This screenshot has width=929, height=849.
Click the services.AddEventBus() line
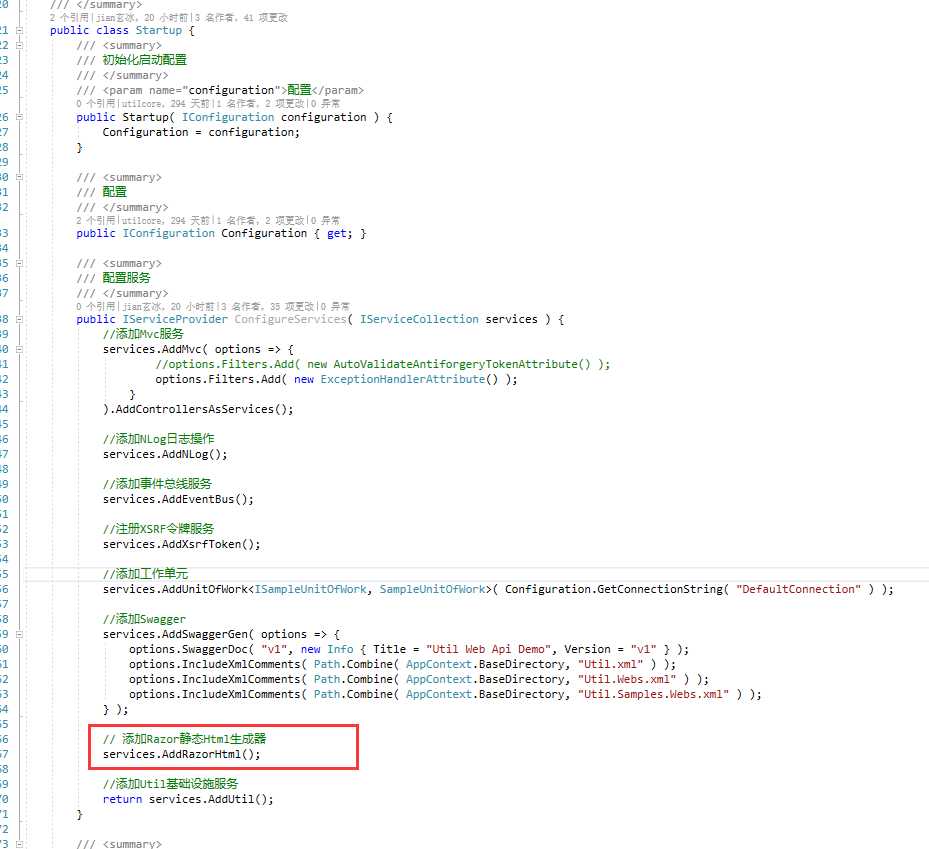click(x=178, y=499)
